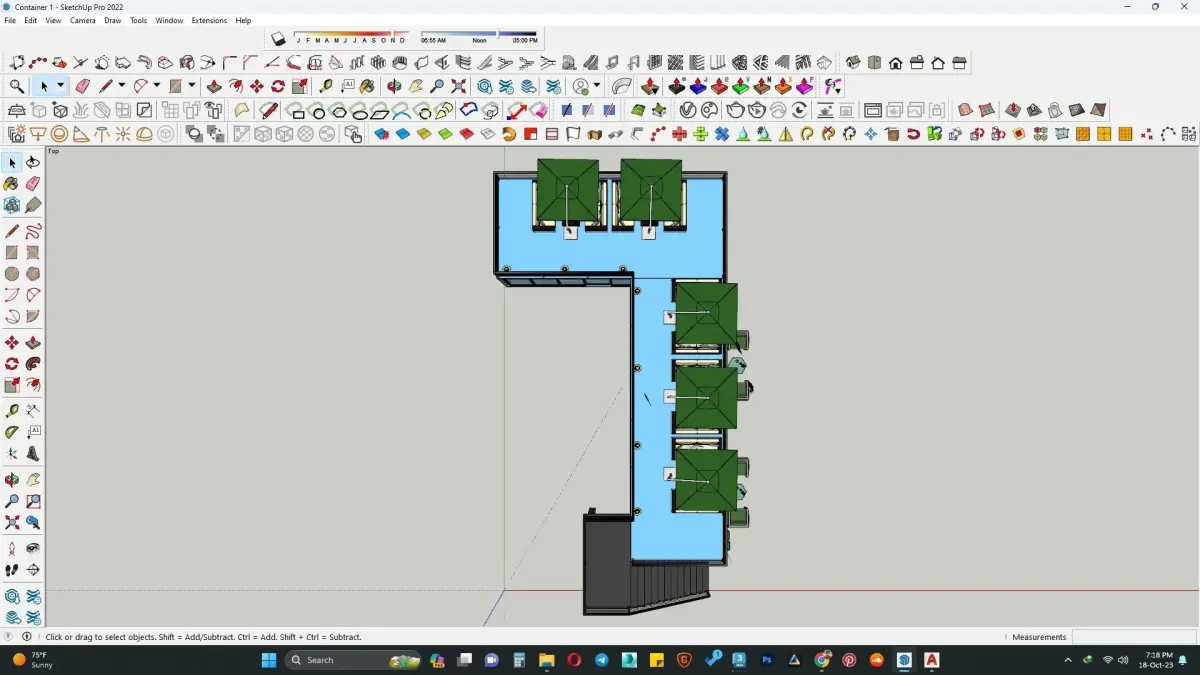Select the Move tool in left toolbar
The height and width of the screenshot is (675, 1200).
click(x=12, y=343)
